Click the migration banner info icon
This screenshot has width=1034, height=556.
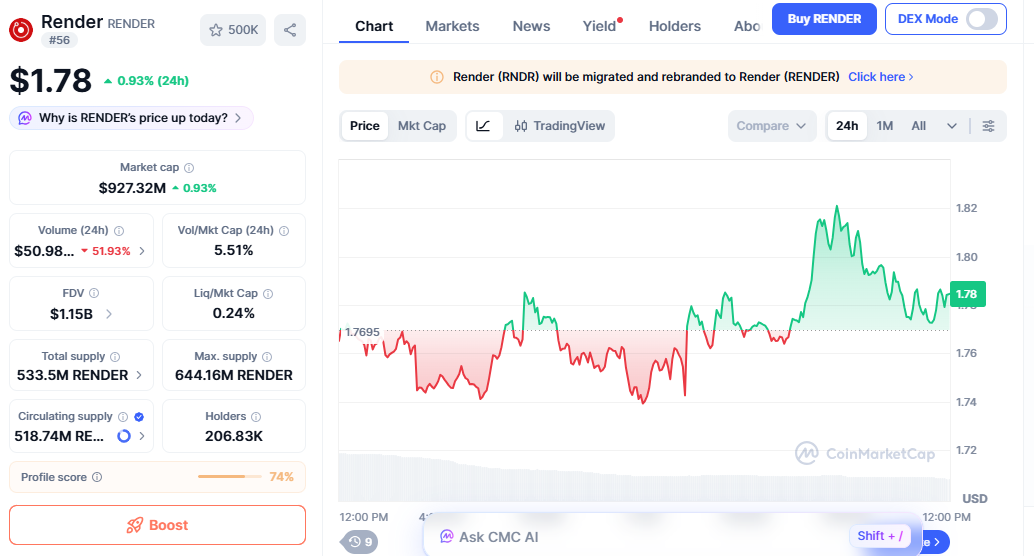[437, 77]
